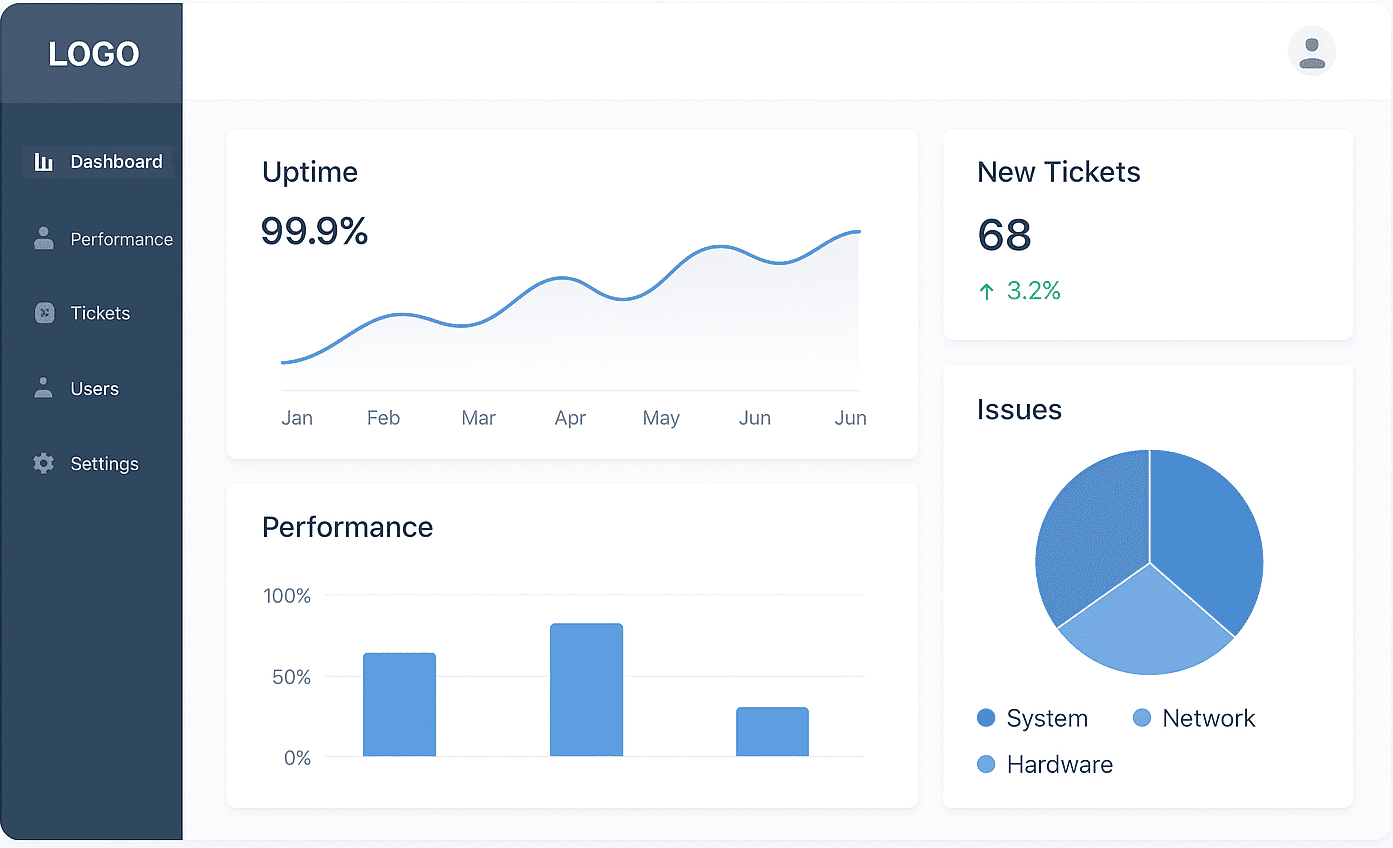1393x848 pixels.
Task: Open the Settings sidebar menu label
Action: click(x=104, y=464)
